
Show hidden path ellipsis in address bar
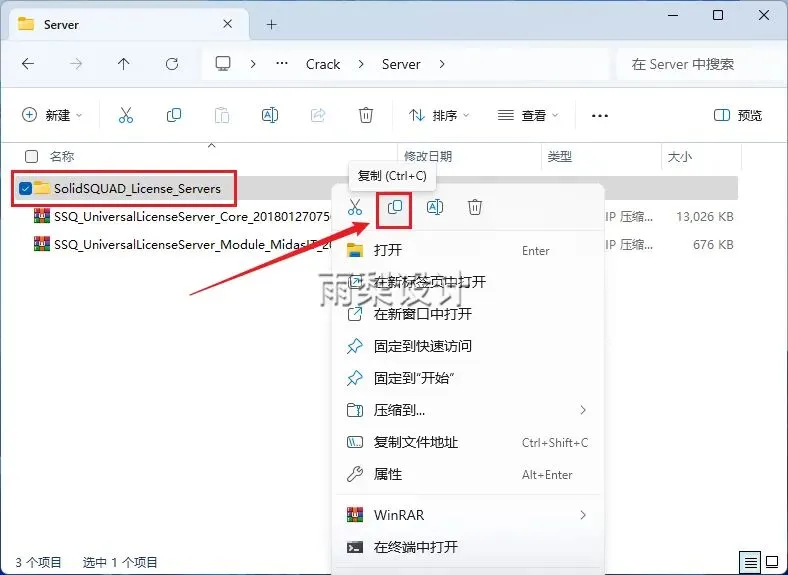(282, 64)
